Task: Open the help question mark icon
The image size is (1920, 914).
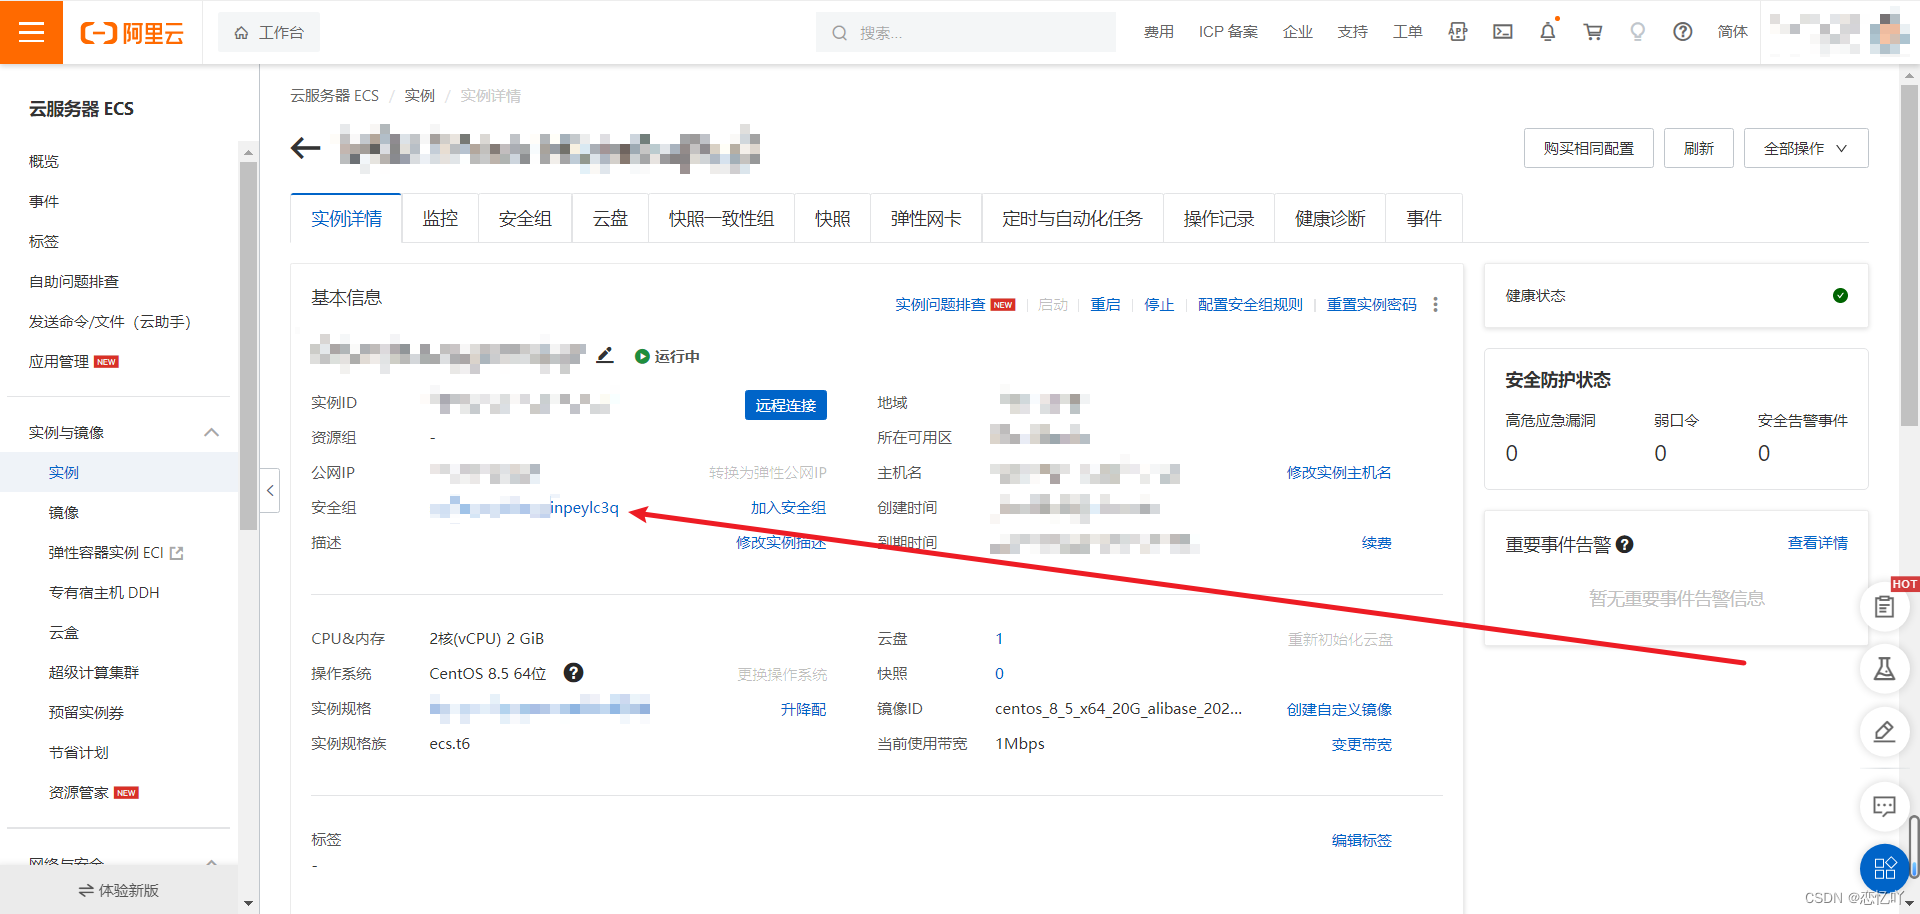Action: click(1682, 32)
